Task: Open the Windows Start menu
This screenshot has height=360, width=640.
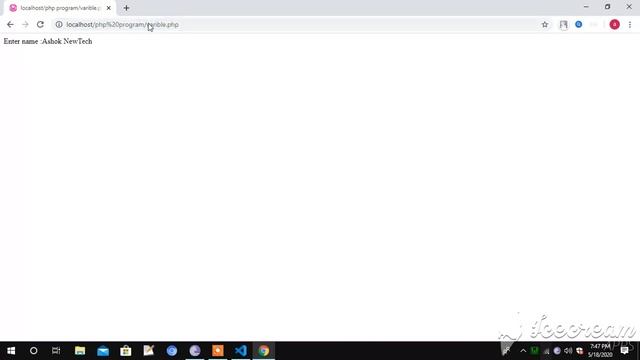Action: [11, 351]
